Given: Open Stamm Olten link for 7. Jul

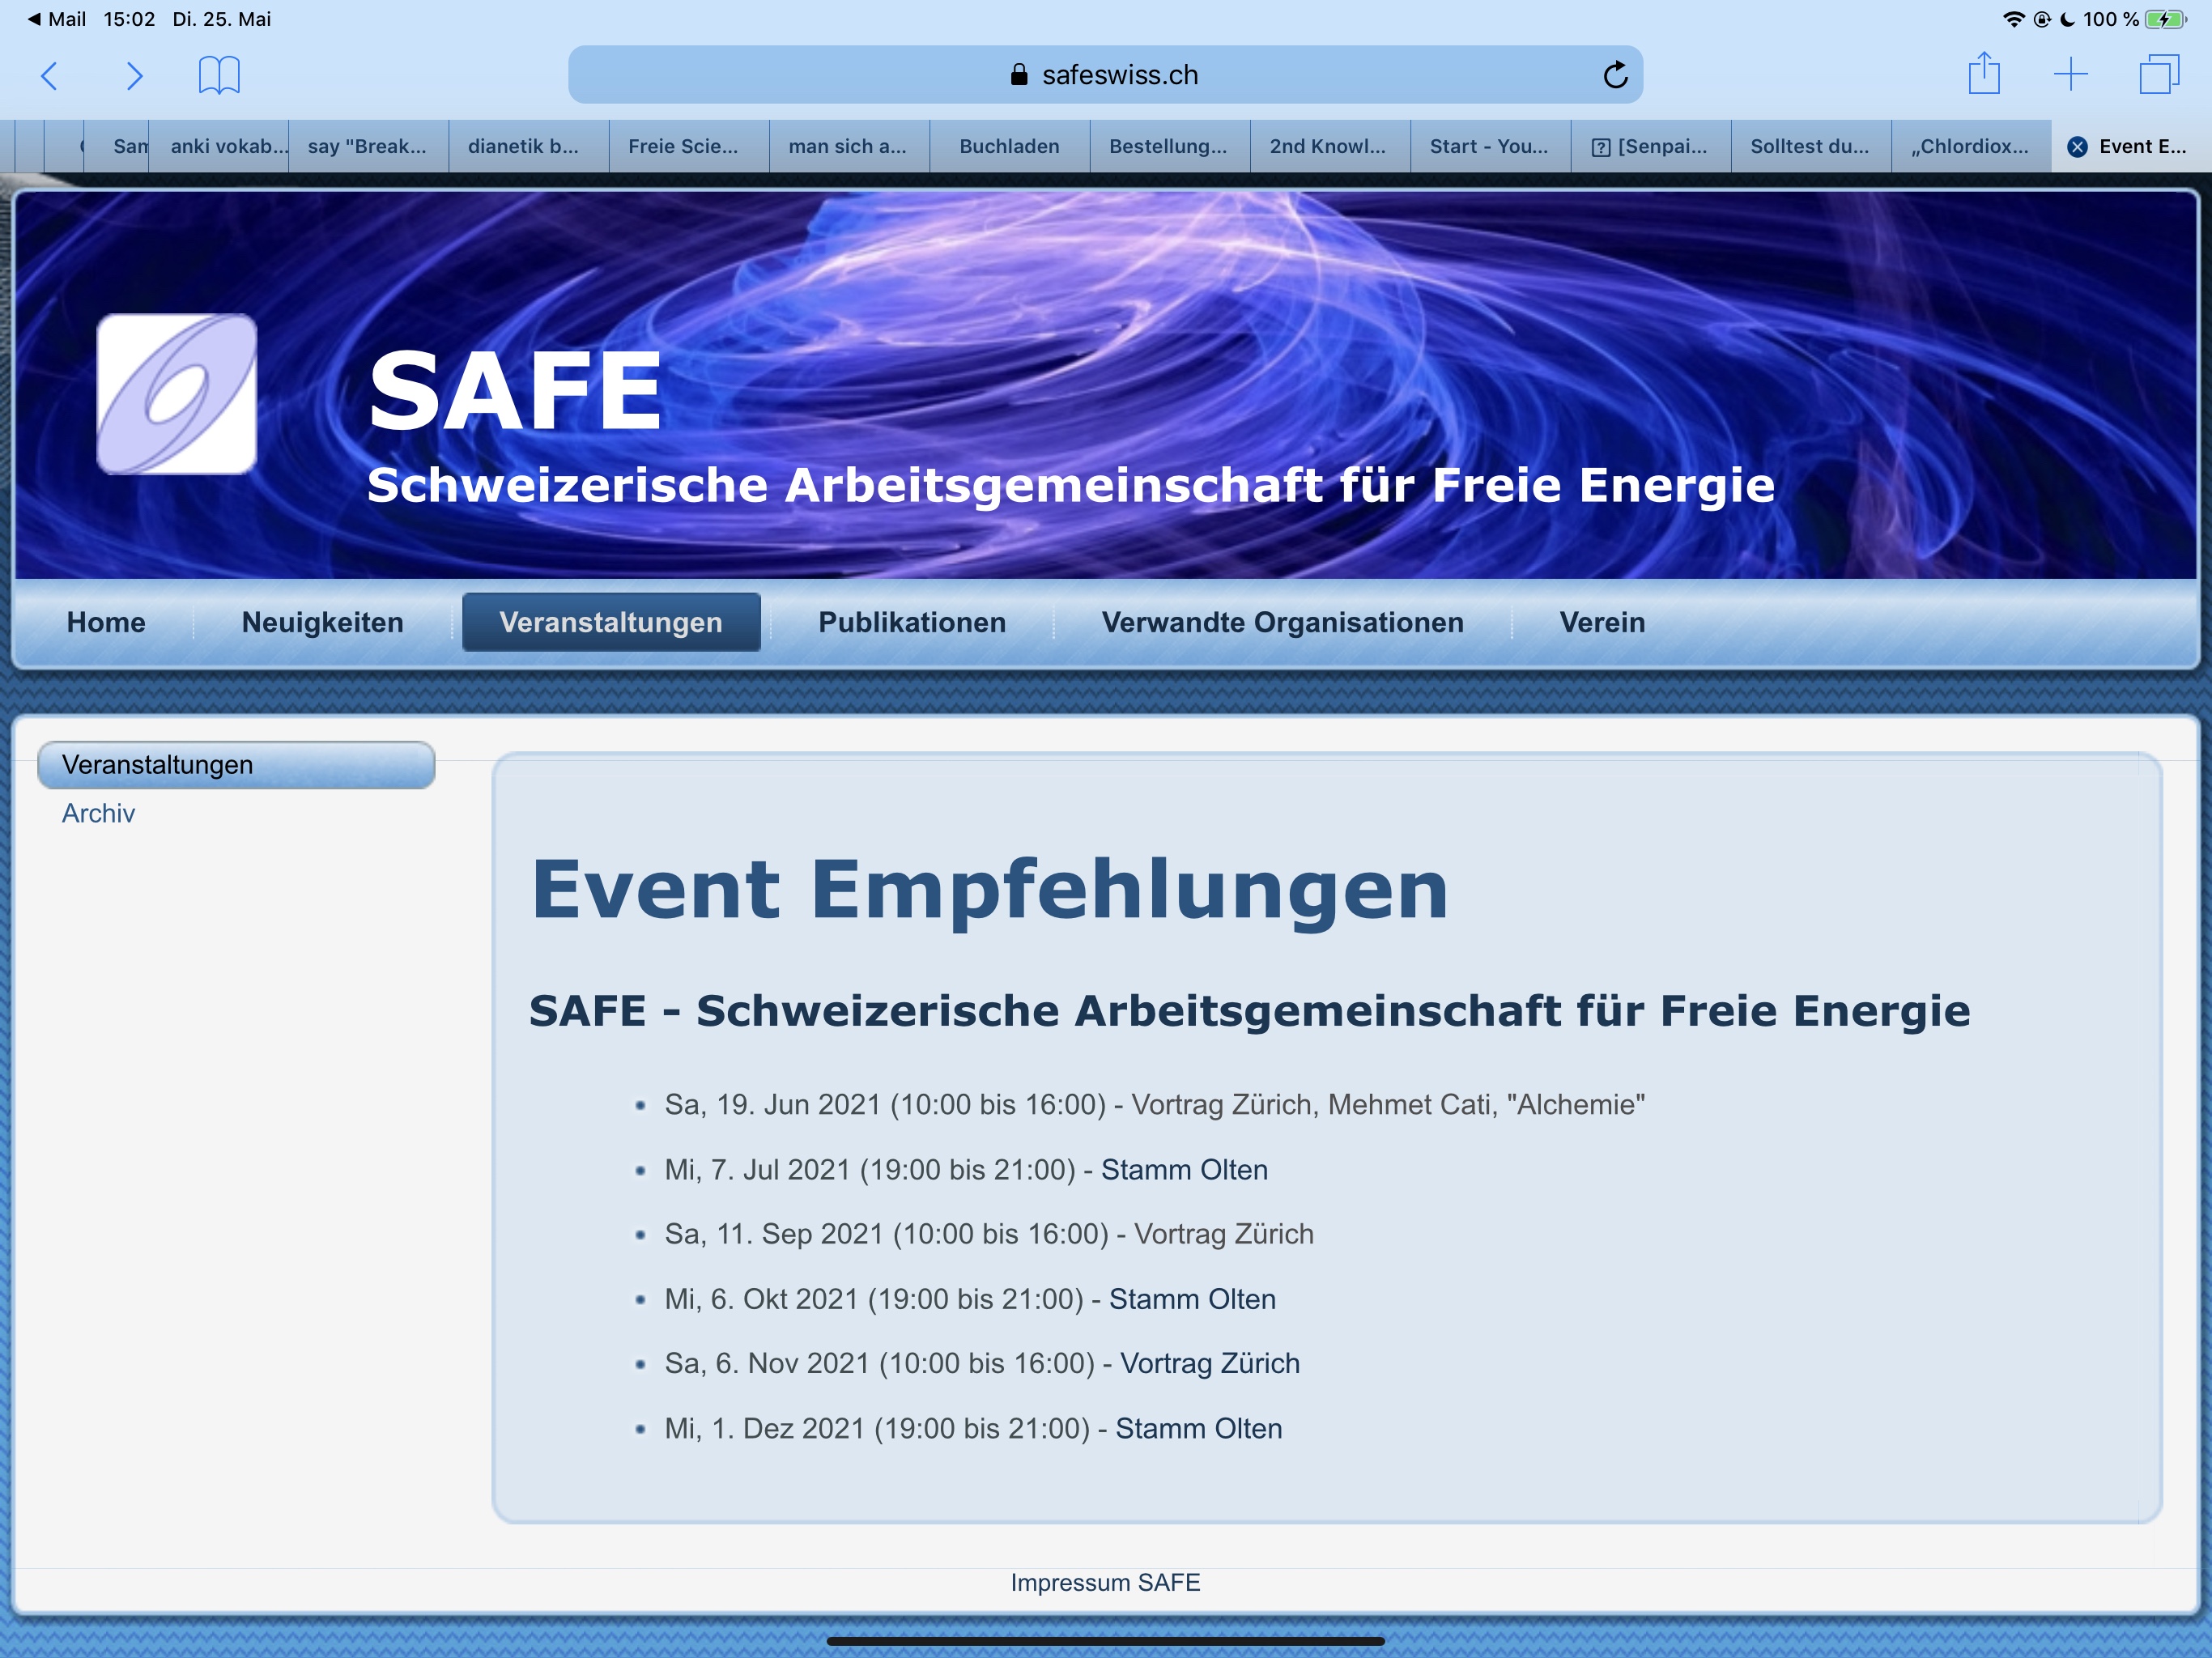Looking at the screenshot, I should [1184, 1169].
